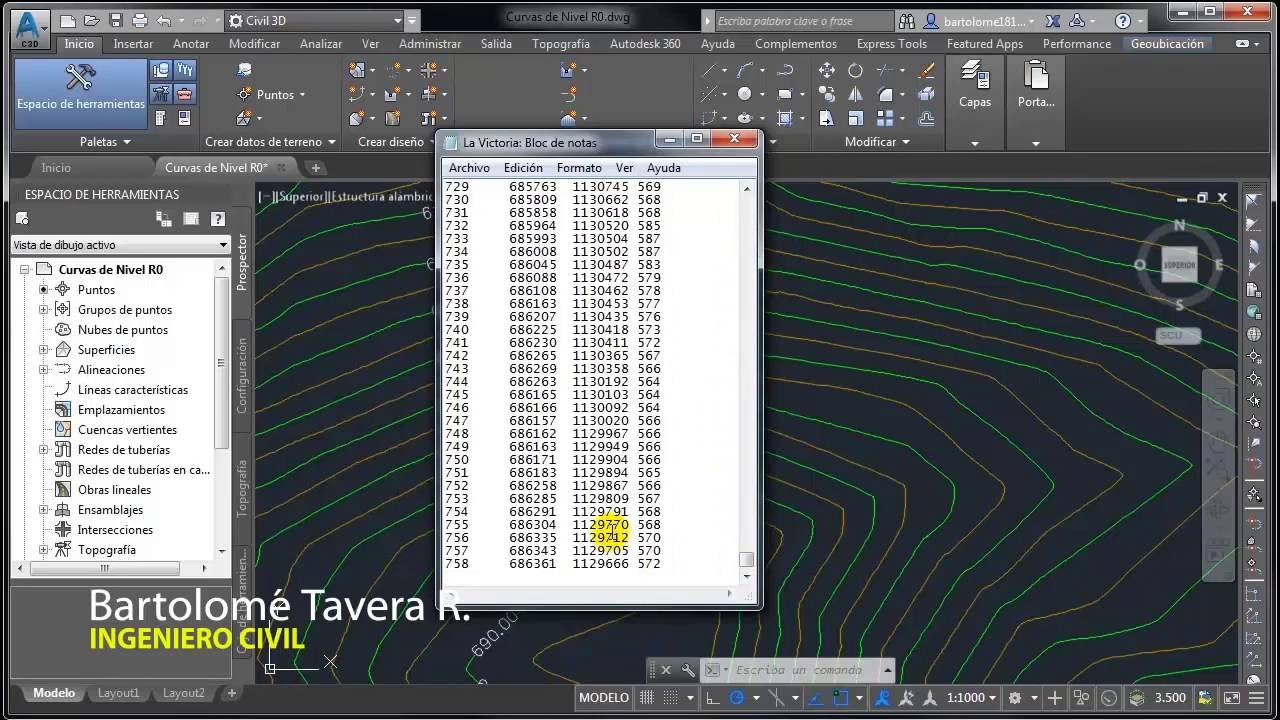Save drawing with the floppy disk icon

point(116,20)
